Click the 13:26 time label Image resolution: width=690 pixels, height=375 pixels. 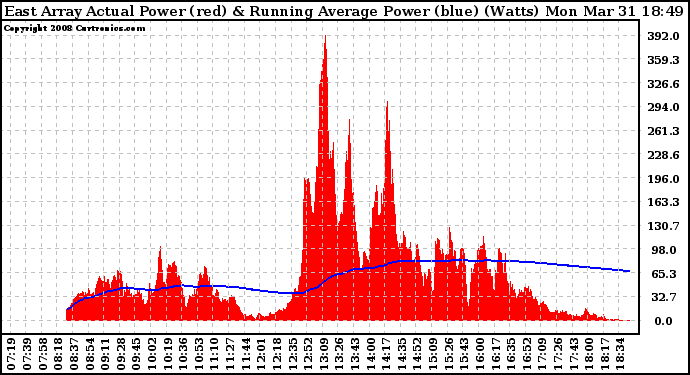[340, 354]
